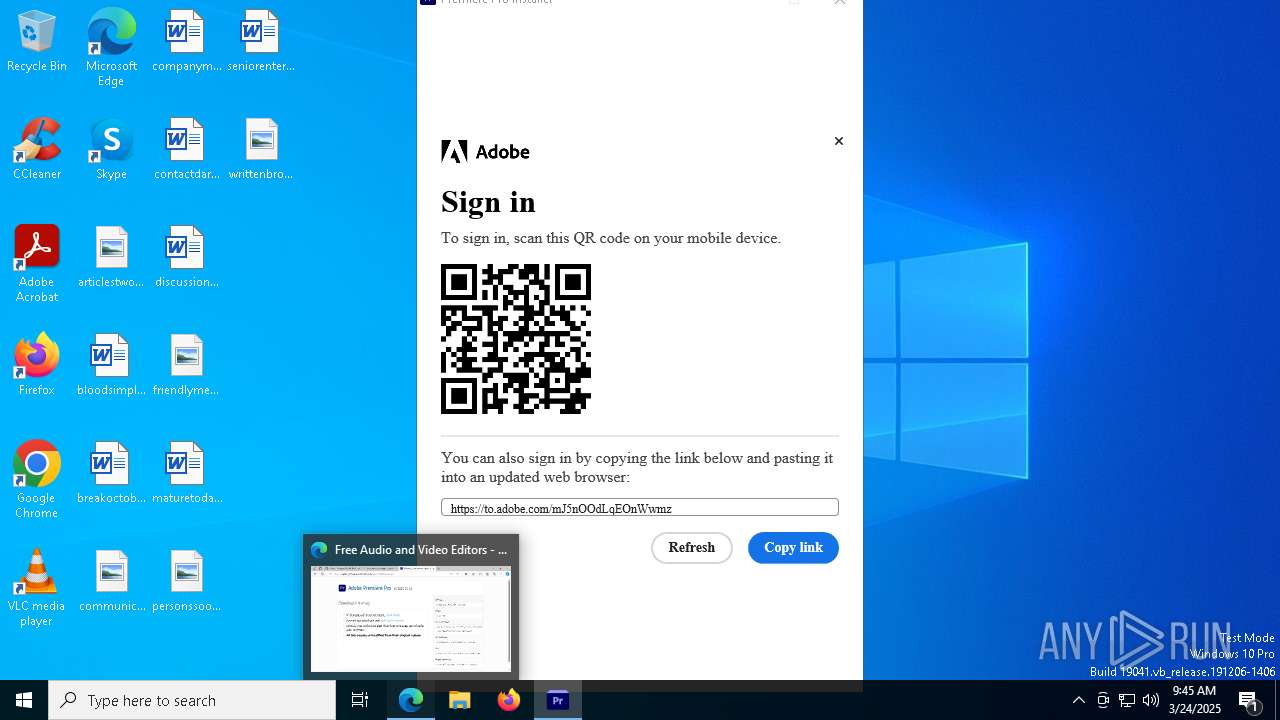The height and width of the screenshot is (720, 1280).
Task: Open Skype desktop shortcut
Action: [111, 149]
